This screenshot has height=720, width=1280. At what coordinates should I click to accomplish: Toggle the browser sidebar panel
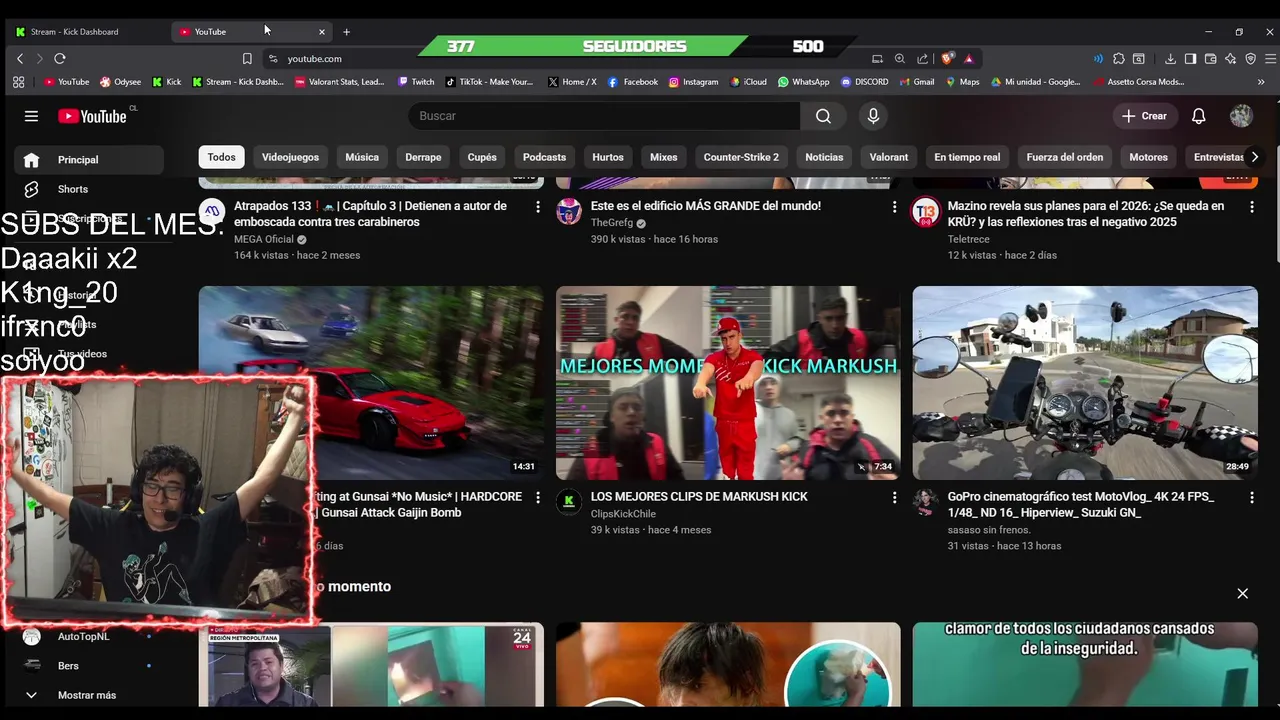(1190, 59)
